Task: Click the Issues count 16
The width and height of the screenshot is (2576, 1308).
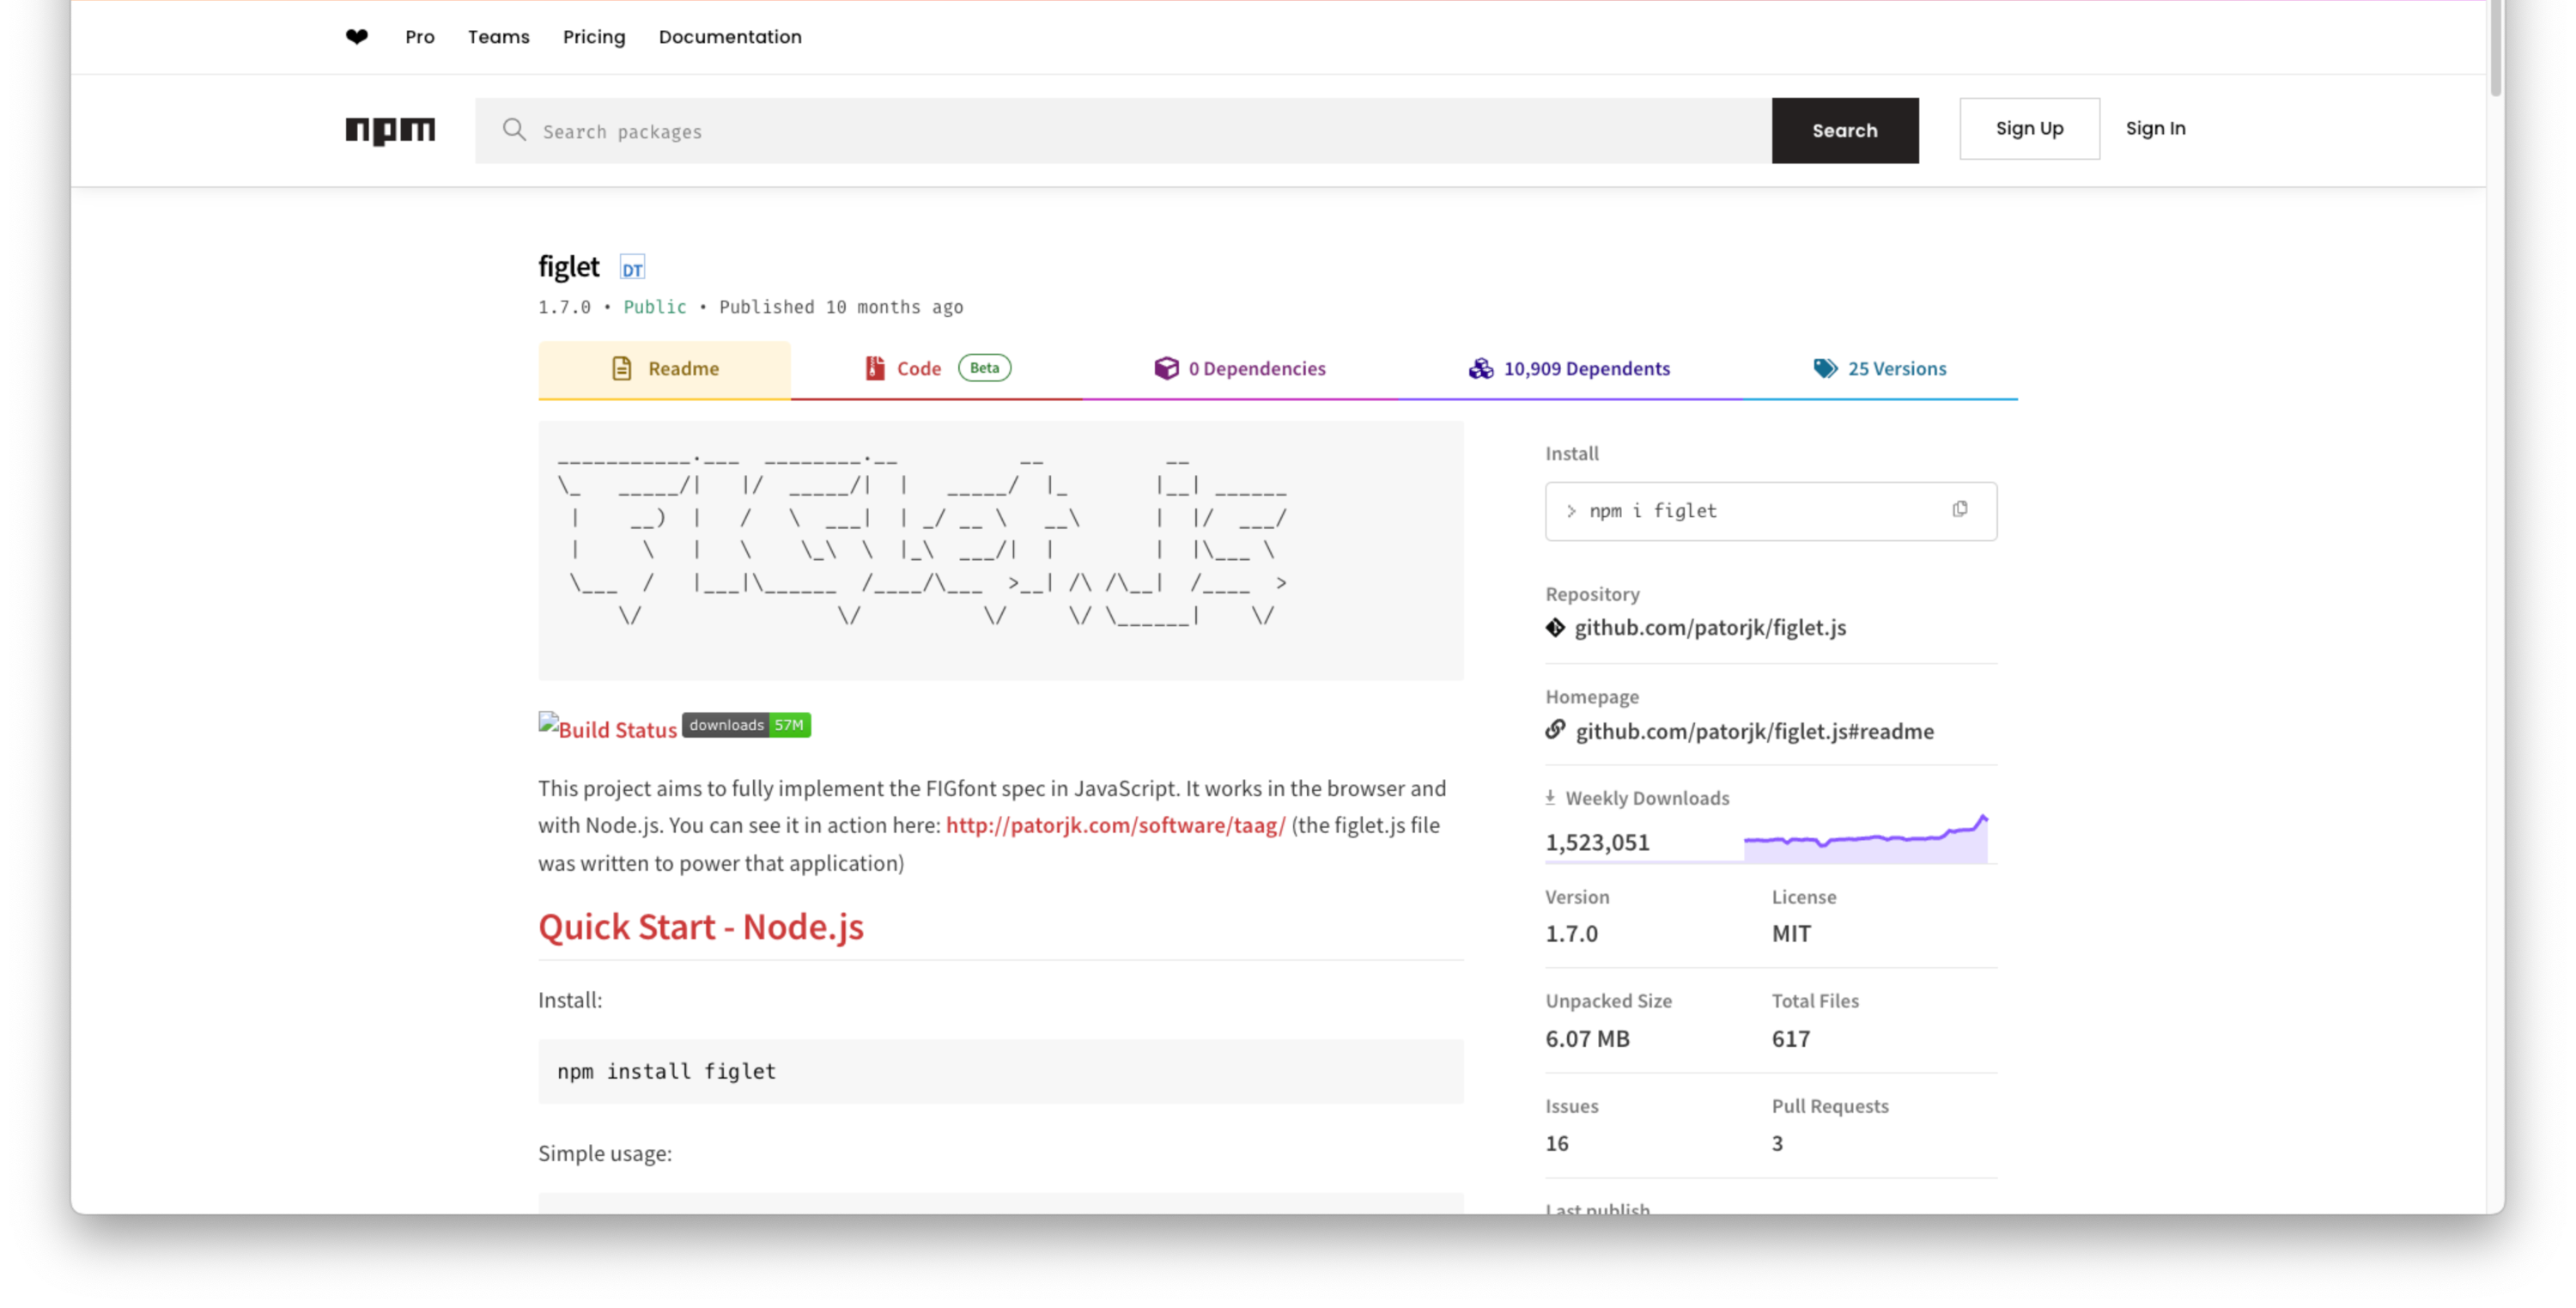Action: point(1557,1144)
